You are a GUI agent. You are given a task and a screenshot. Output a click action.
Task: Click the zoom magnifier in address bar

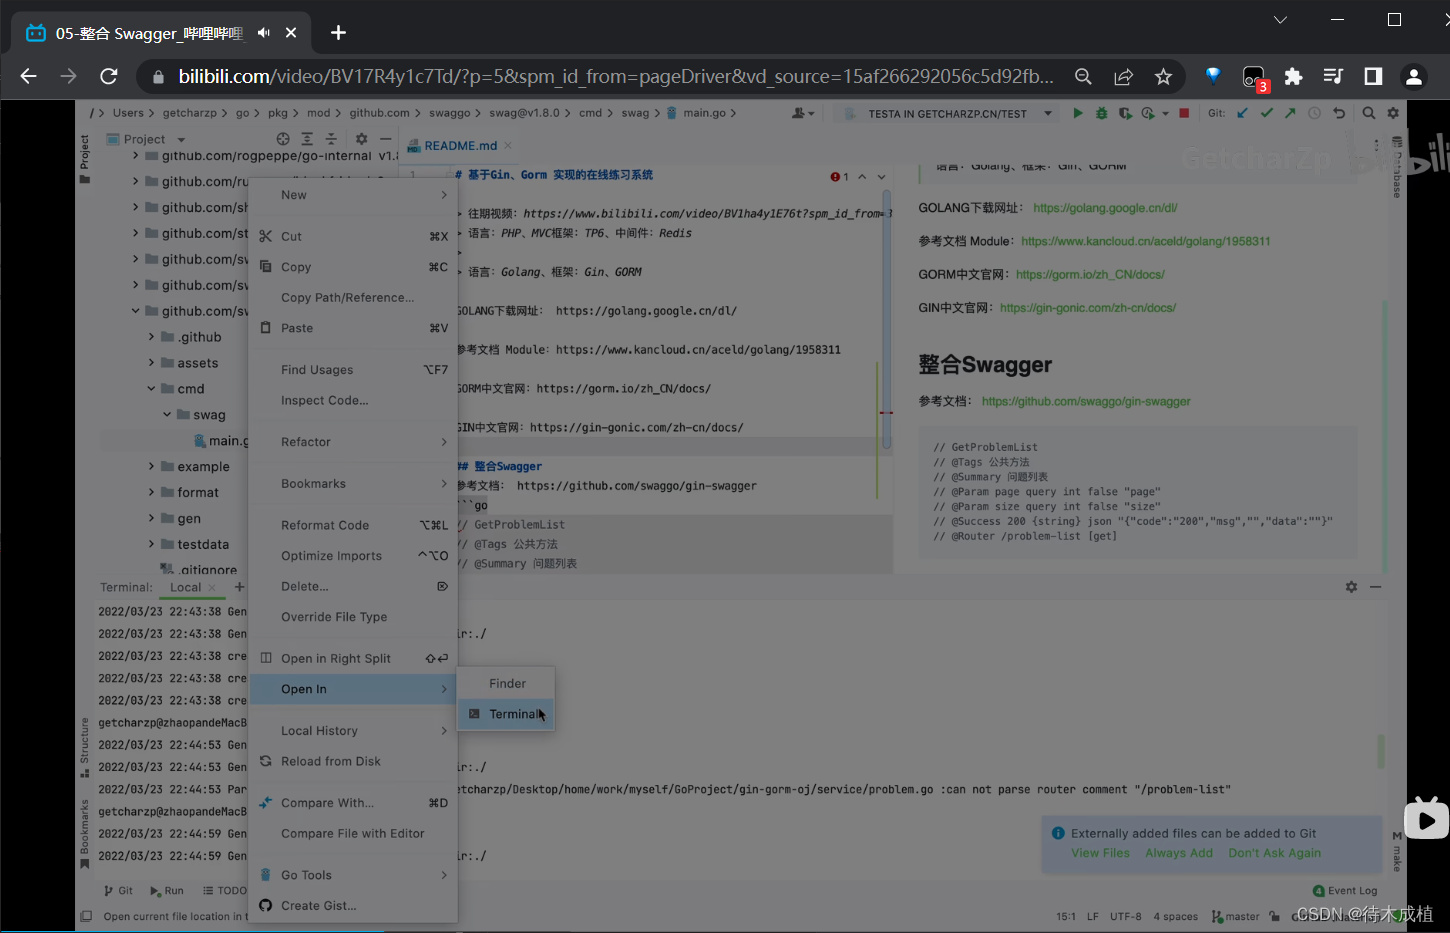click(1083, 76)
